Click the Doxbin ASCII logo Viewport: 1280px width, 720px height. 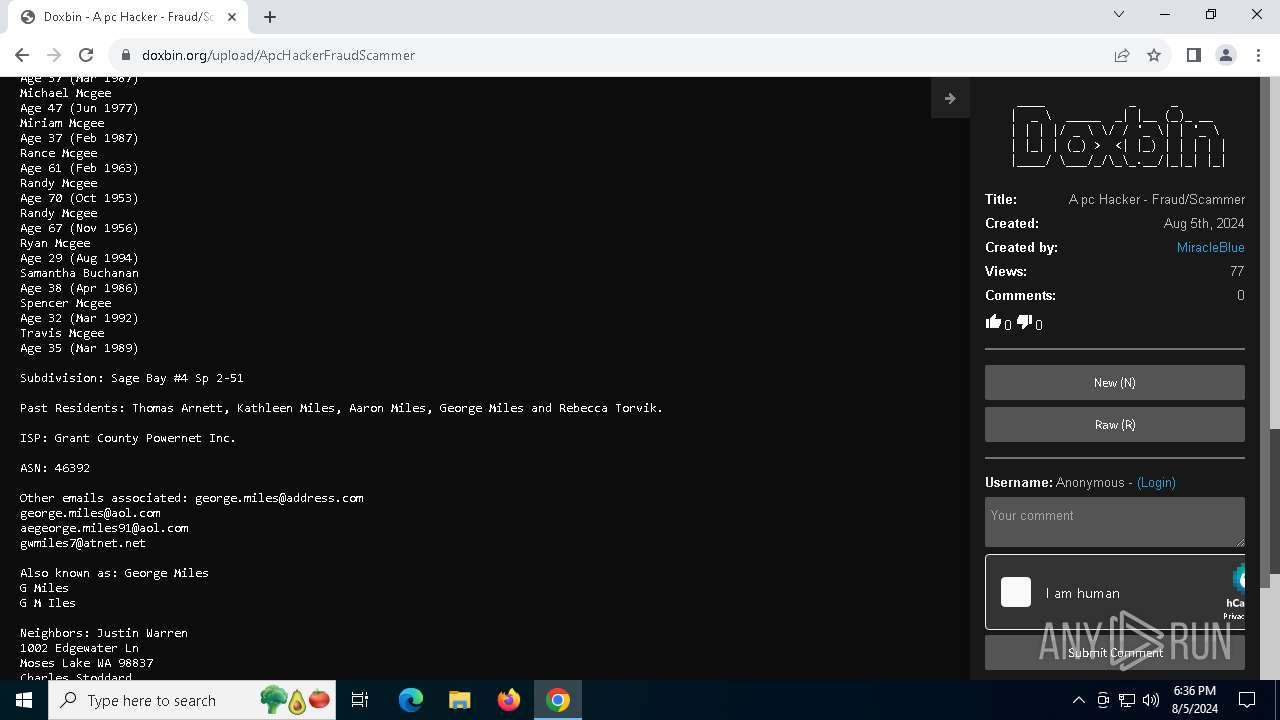tap(1118, 135)
